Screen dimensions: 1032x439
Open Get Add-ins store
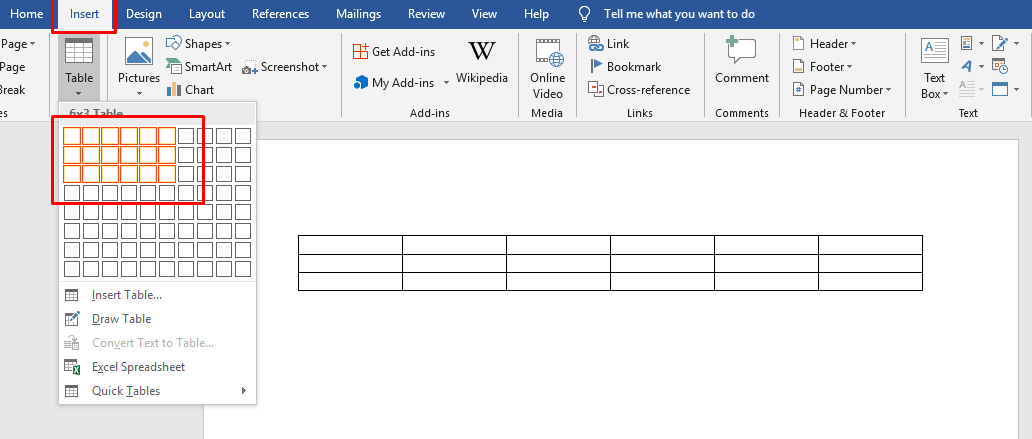click(x=394, y=51)
